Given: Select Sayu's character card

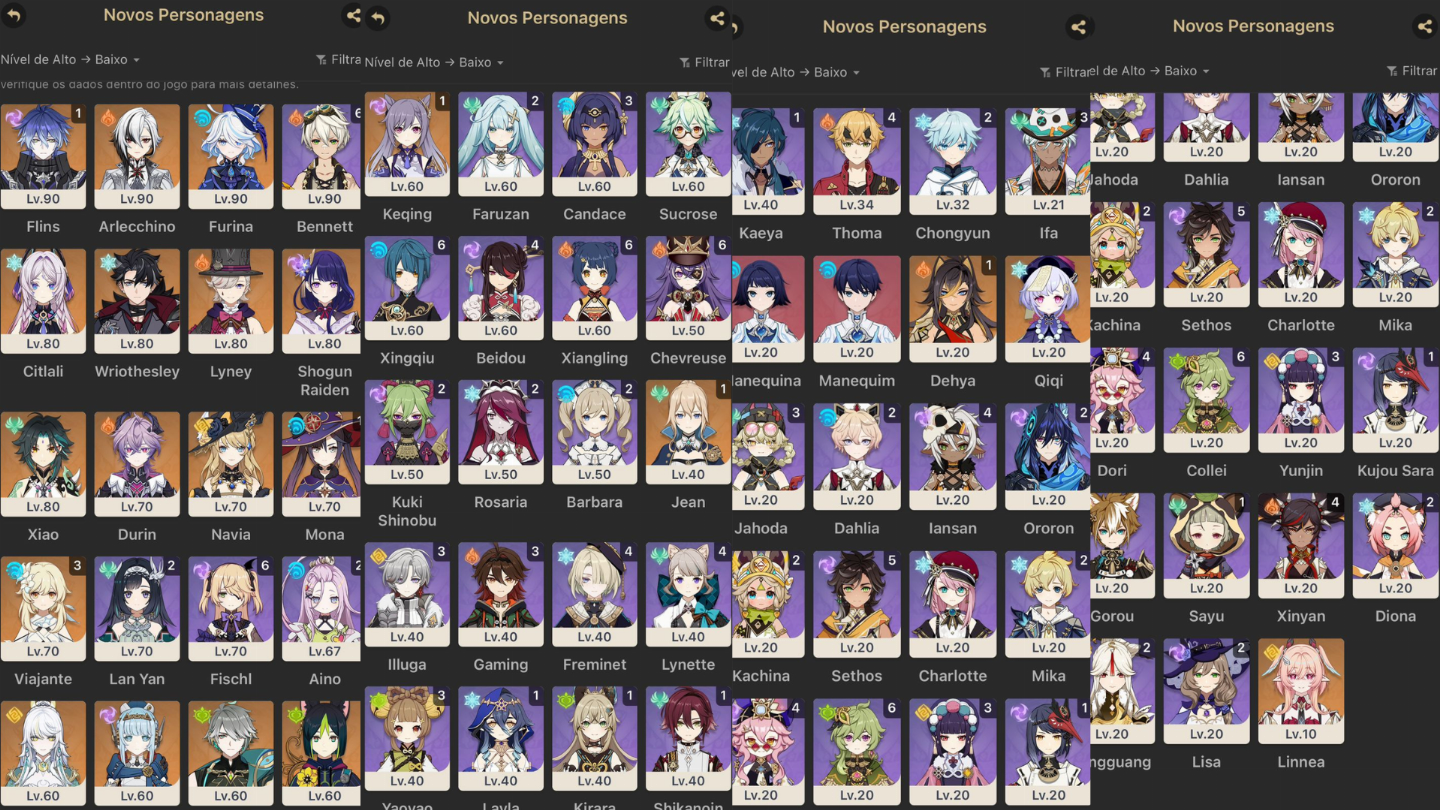Looking at the screenshot, I should tap(1207, 545).
